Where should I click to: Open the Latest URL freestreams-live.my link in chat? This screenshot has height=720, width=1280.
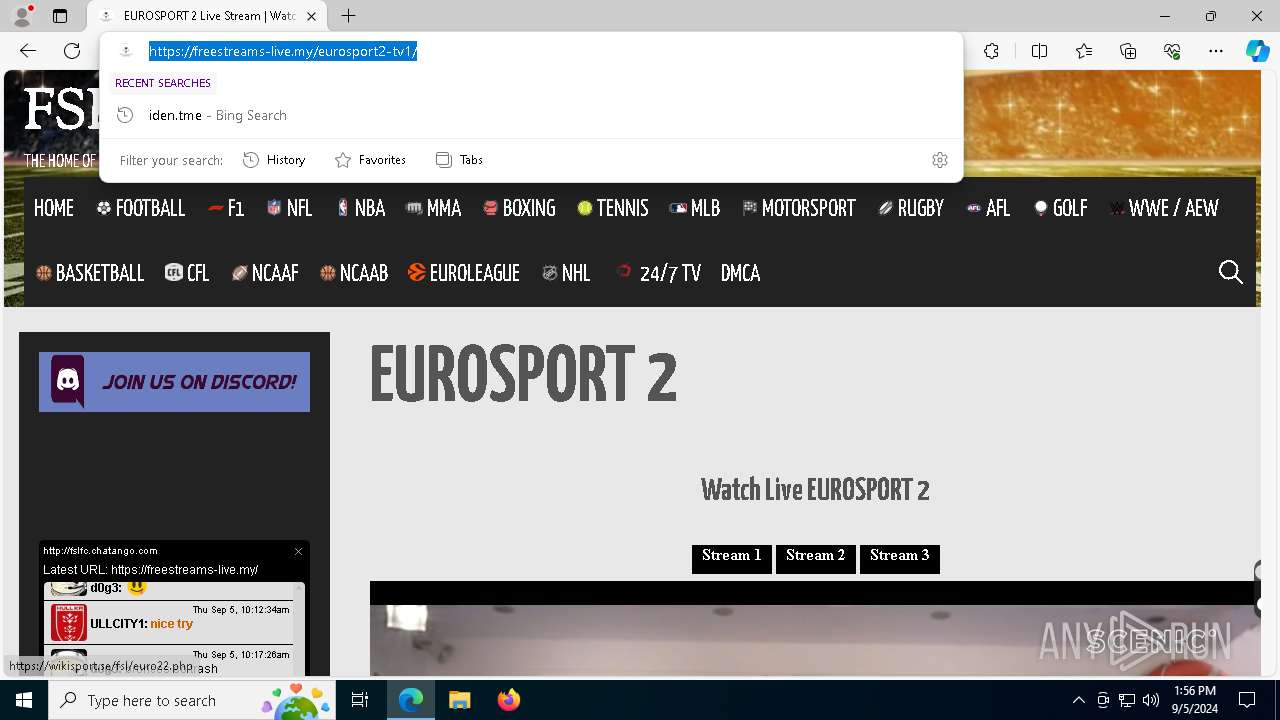[x=185, y=570]
